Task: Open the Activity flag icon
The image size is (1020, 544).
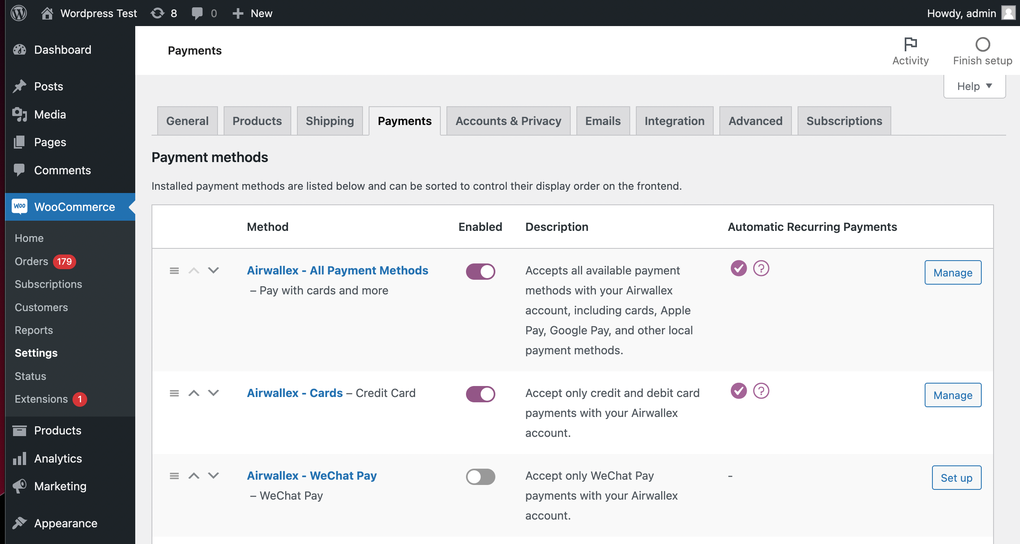Action: tap(910, 45)
